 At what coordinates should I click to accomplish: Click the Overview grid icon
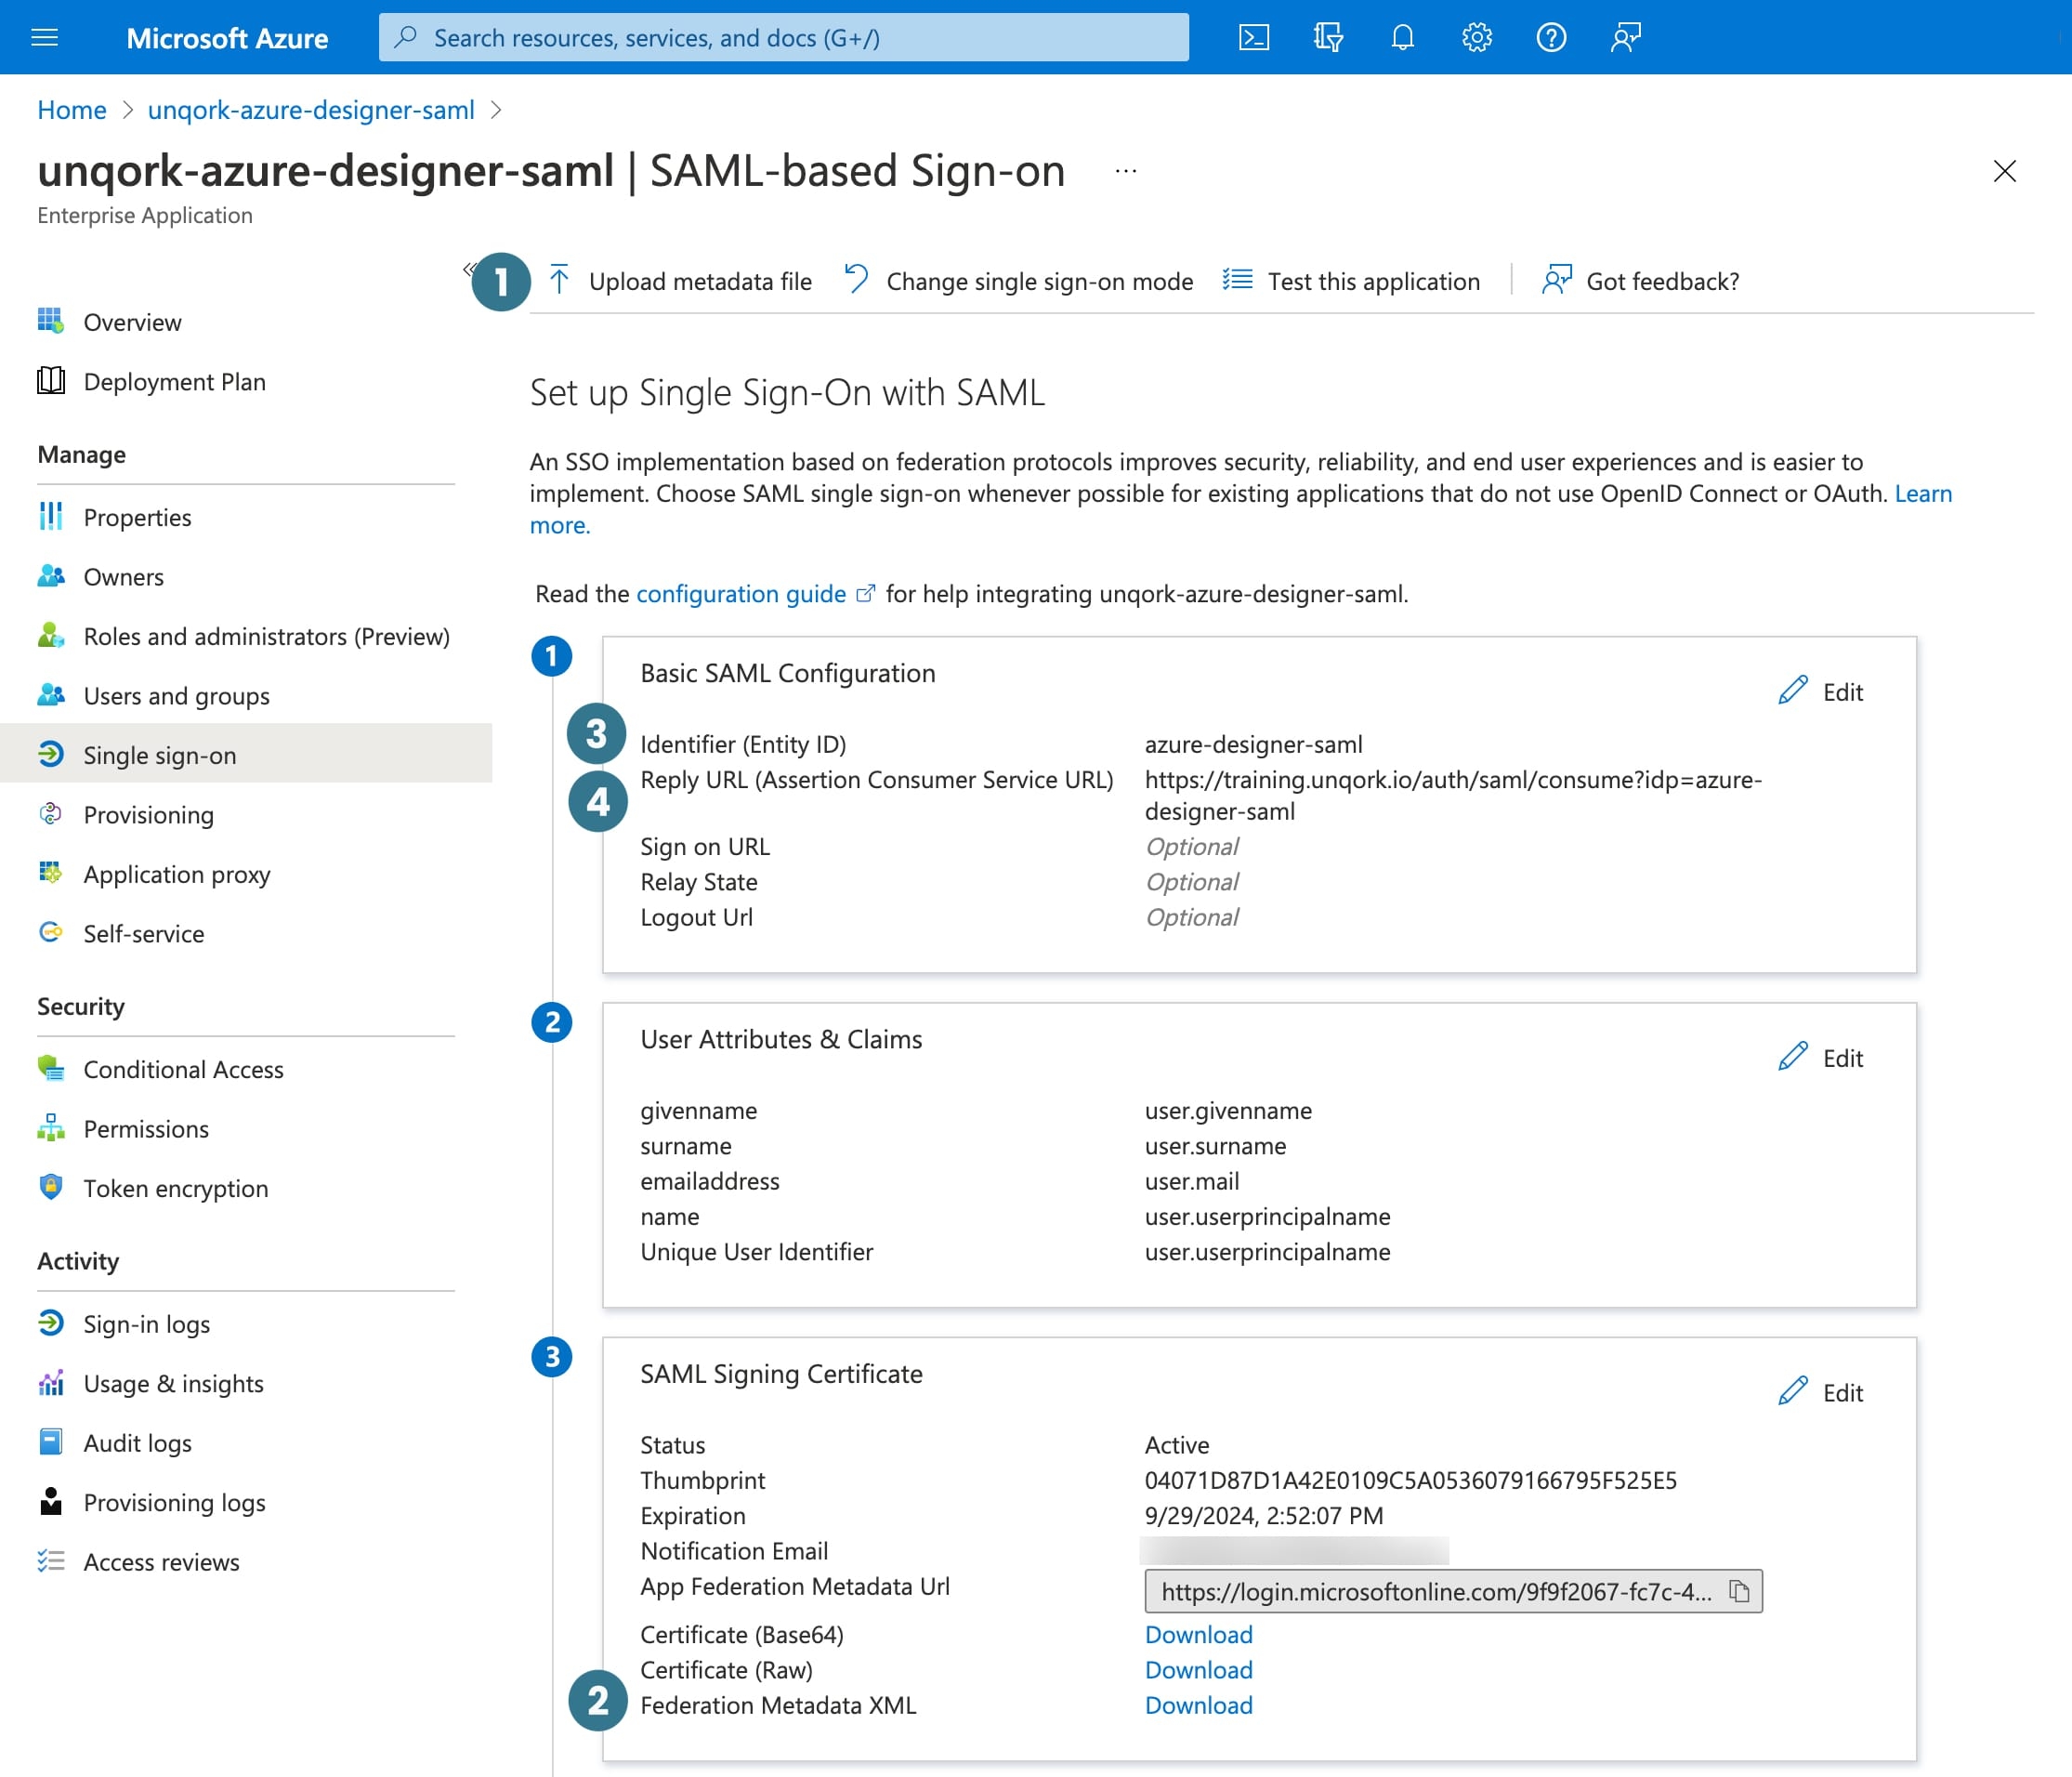coord(51,321)
